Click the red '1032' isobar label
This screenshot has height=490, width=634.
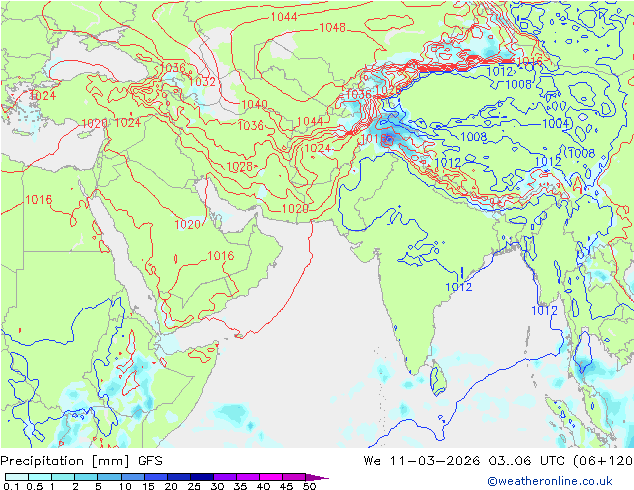click(202, 82)
